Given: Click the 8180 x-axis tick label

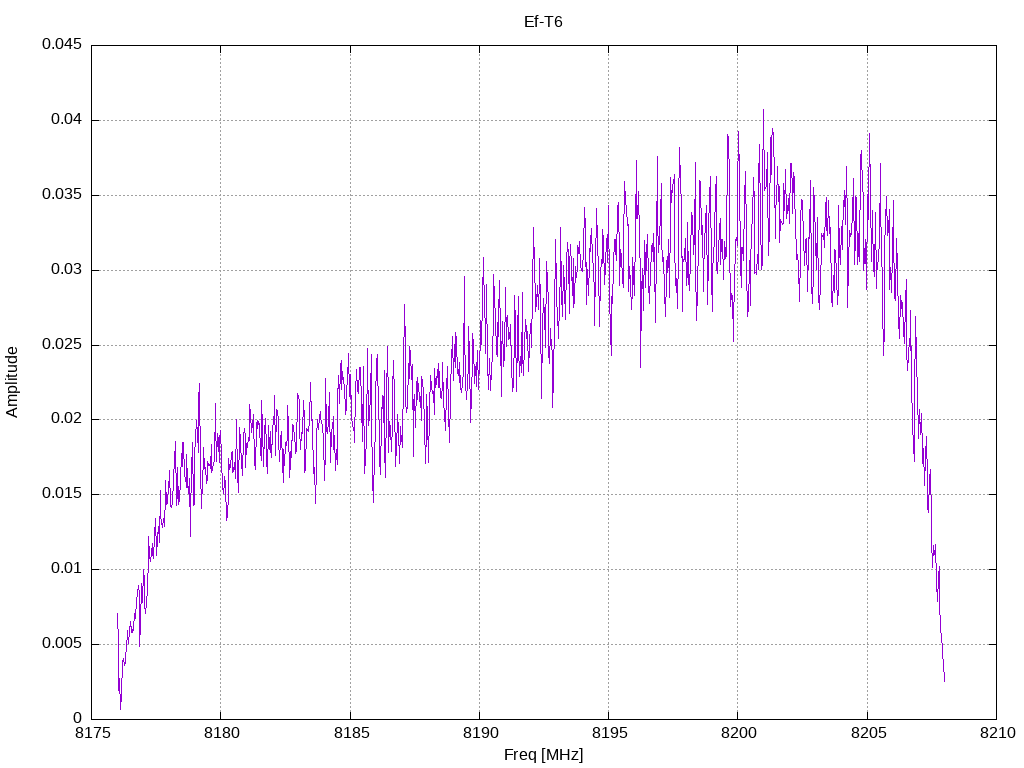Looking at the screenshot, I should click(x=222, y=733).
